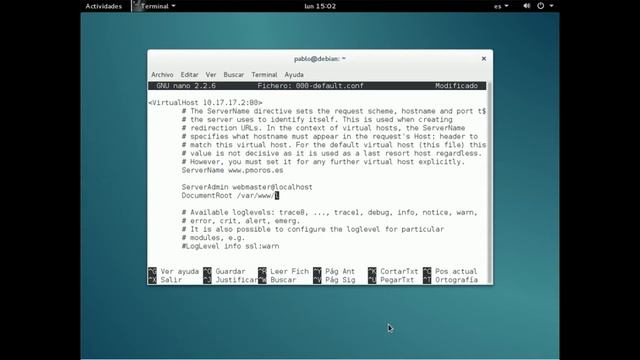Click the terminal vertical scrollbar
Image resolution: width=640 pixels, height=360 pixels.
pyautogui.click(x=489, y=182)
